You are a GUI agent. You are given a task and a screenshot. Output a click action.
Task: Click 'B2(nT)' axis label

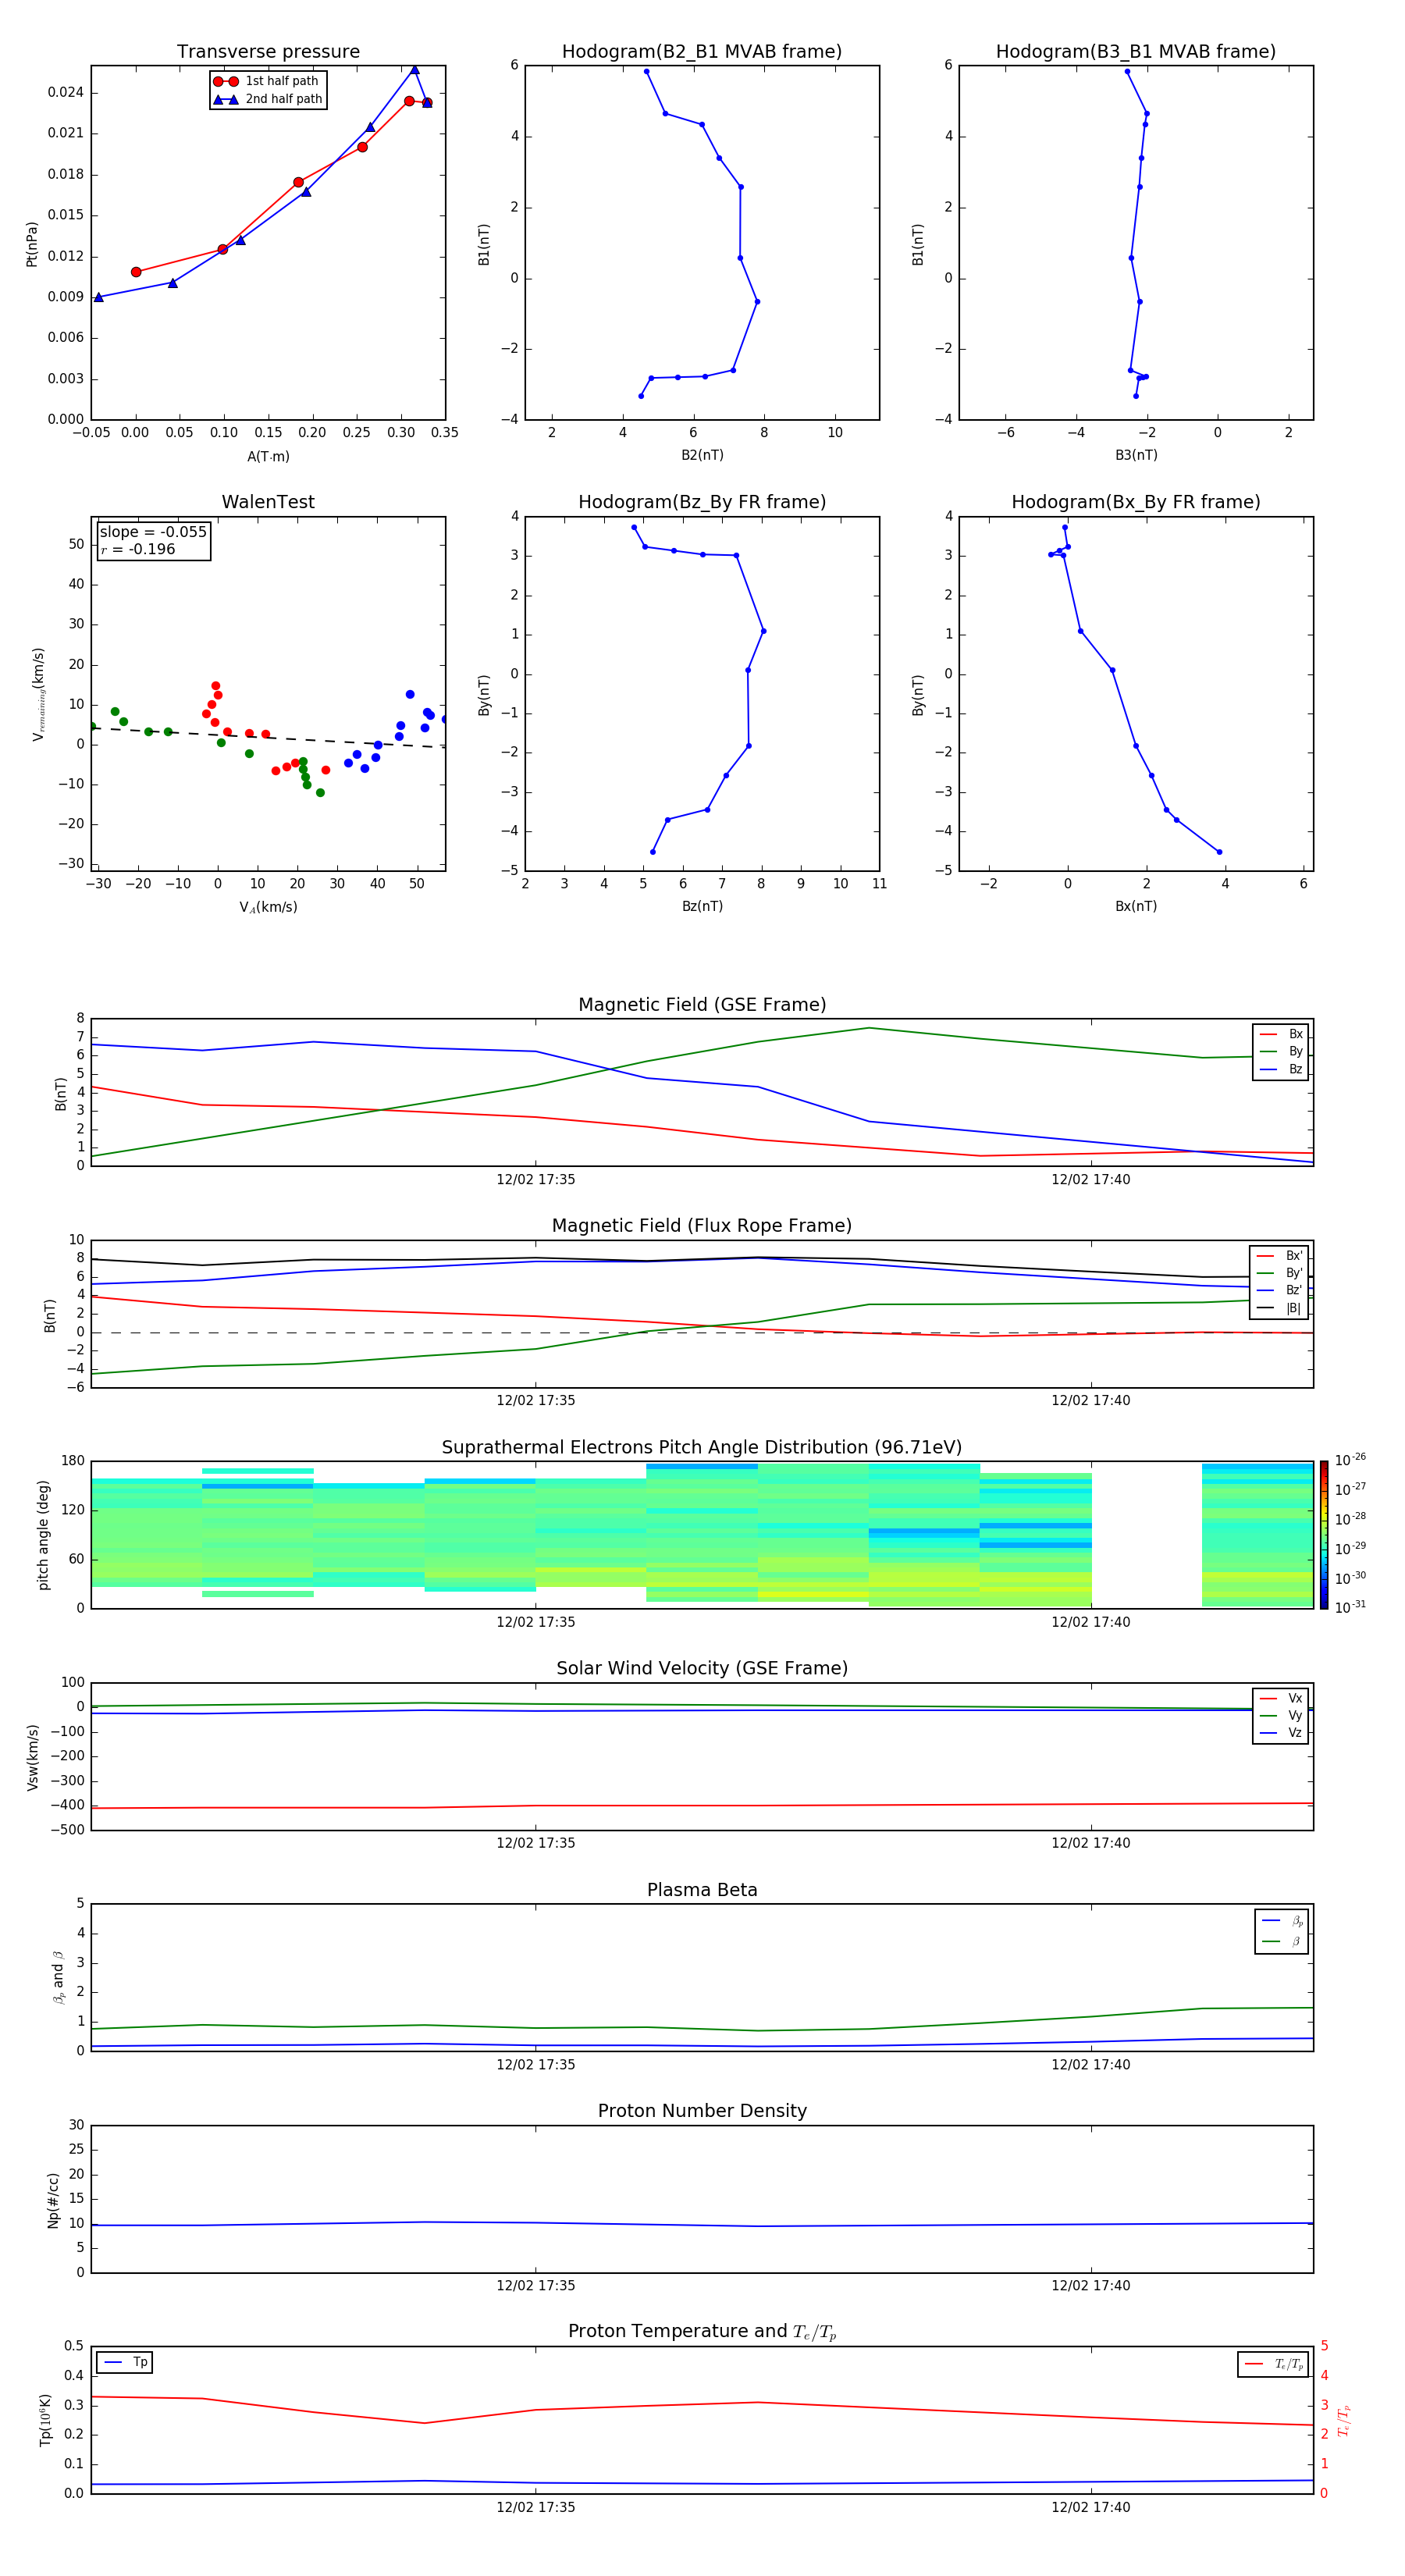click(x=702, y=455)
